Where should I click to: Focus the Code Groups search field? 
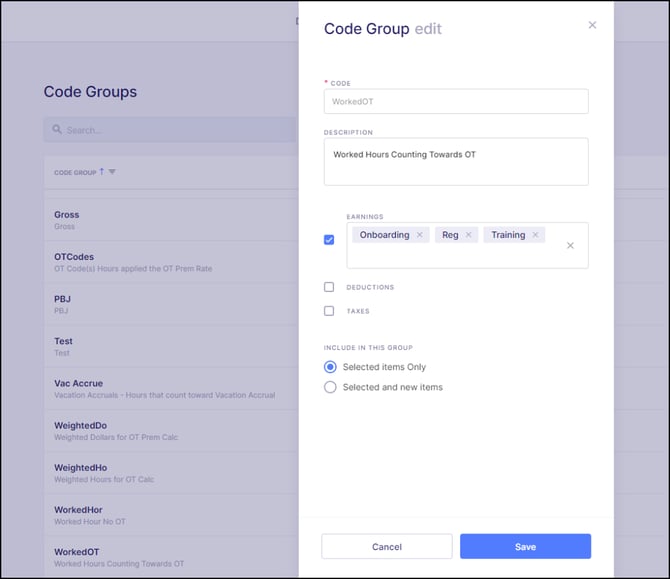170,130
